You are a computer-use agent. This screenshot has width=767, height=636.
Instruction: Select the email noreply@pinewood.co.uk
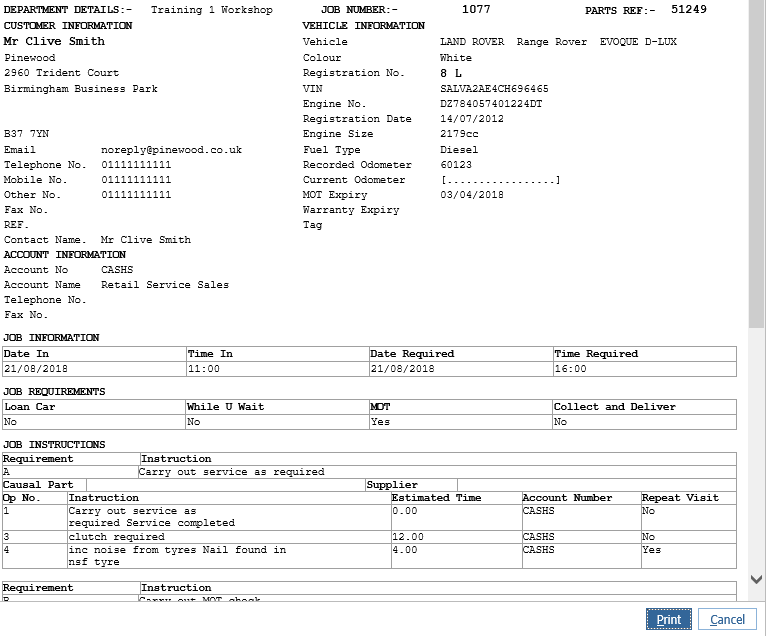[171, 150]
